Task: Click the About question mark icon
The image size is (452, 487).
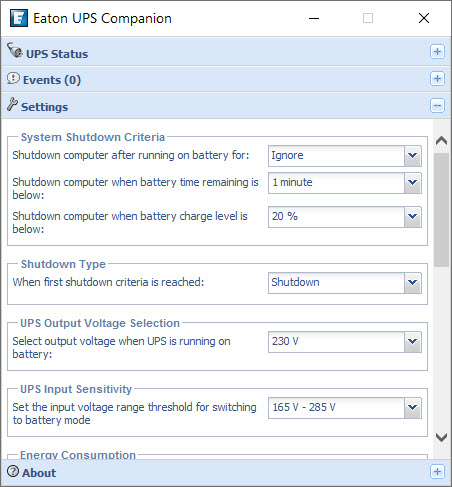Action: point(13,471)
